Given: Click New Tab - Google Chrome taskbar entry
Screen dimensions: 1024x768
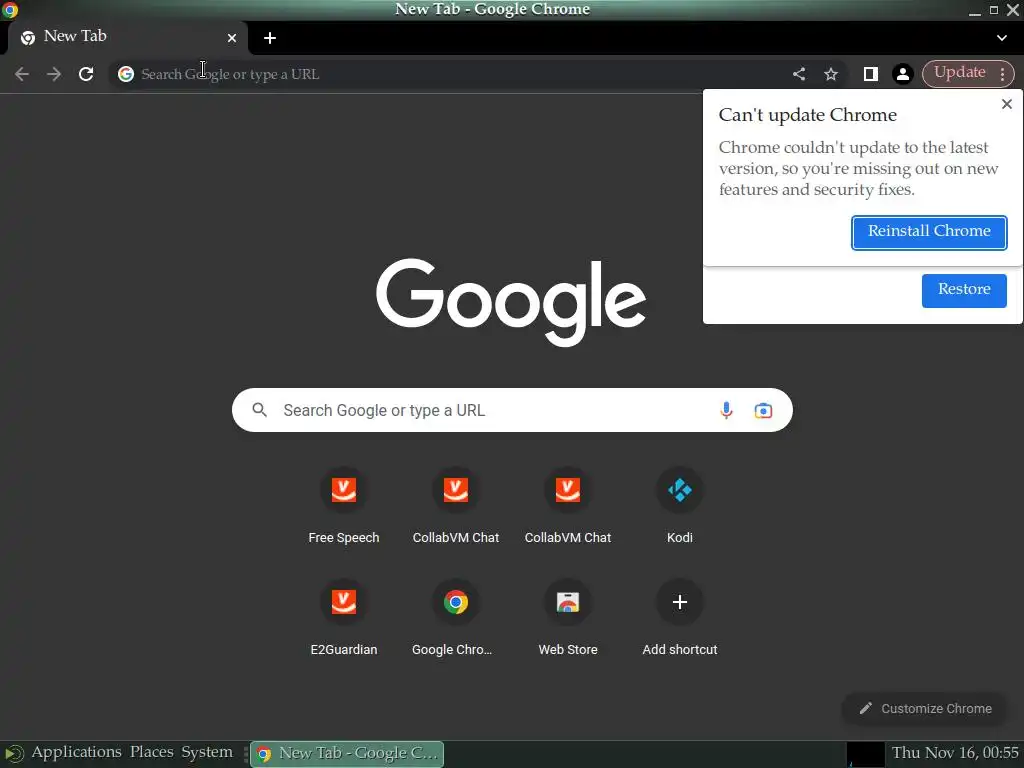Looking at the screenshot, I should click(x=347, y=754).
